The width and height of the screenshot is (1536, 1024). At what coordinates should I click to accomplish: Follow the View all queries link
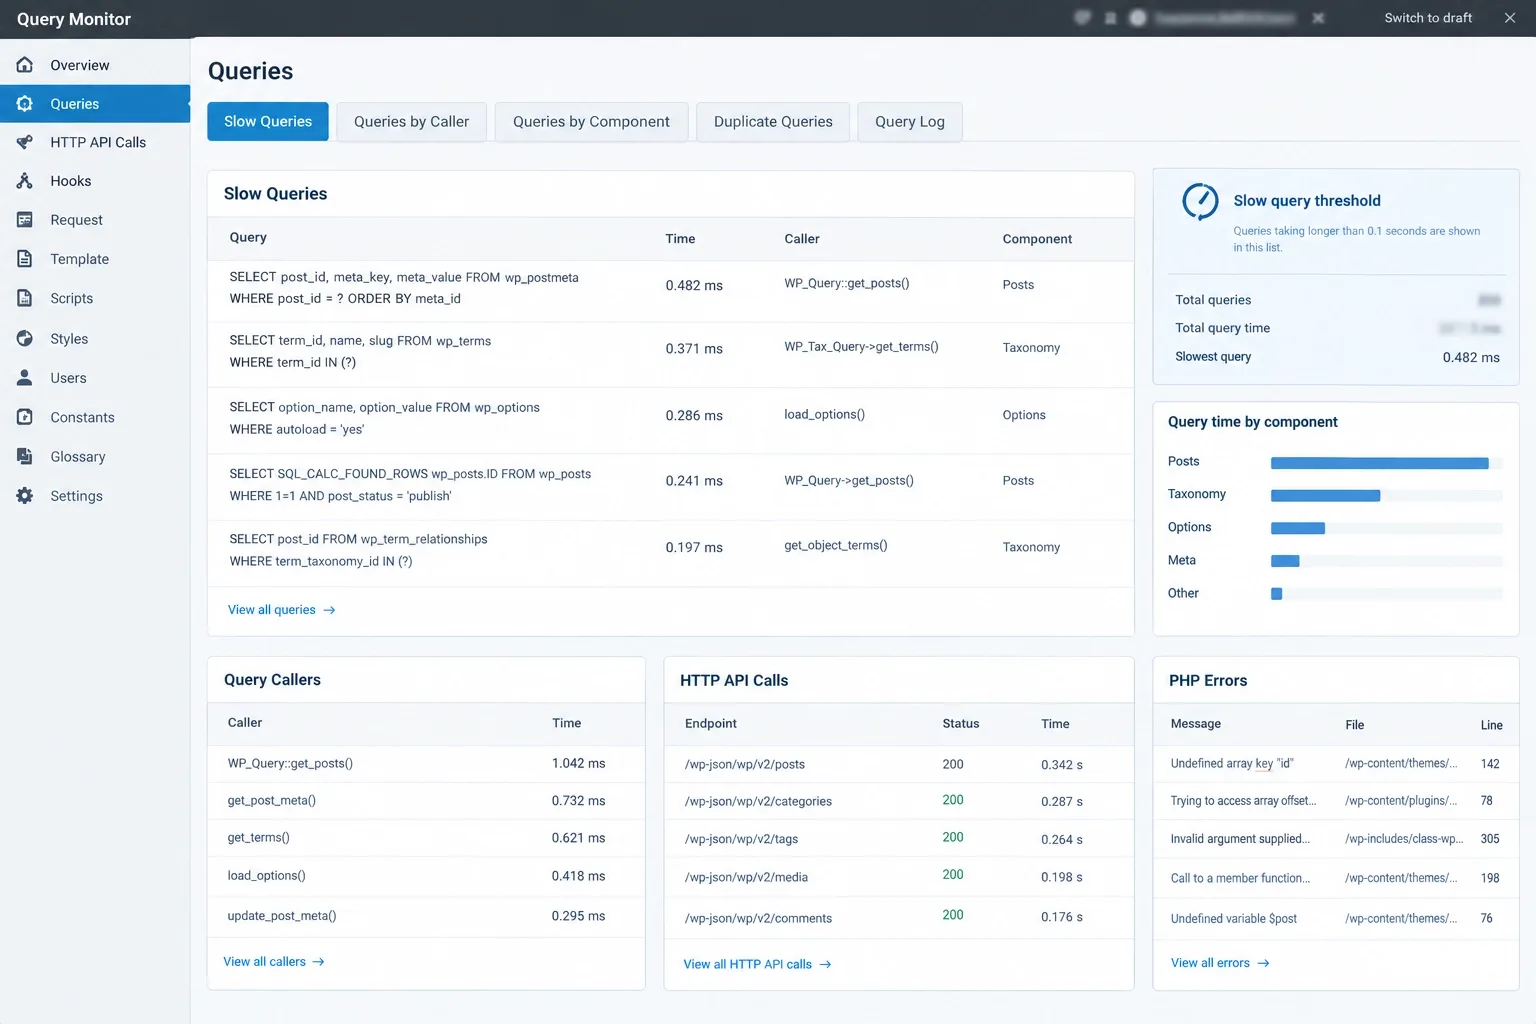point(282,610)
